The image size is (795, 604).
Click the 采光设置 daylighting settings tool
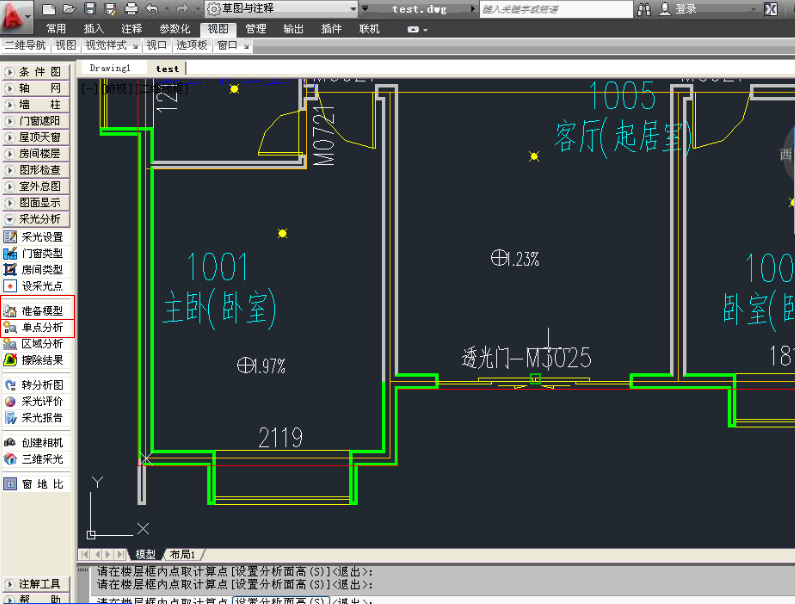(x=41, y=237)
